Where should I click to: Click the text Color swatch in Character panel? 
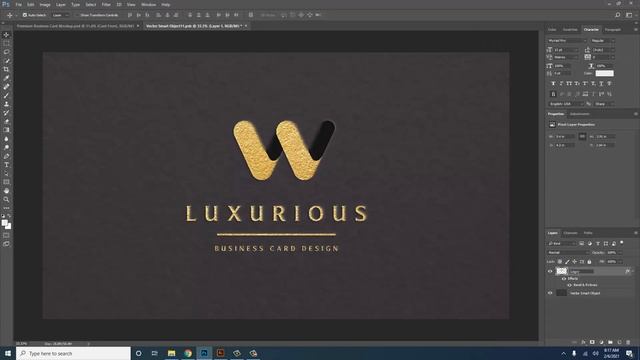click(x=604, y=73)
